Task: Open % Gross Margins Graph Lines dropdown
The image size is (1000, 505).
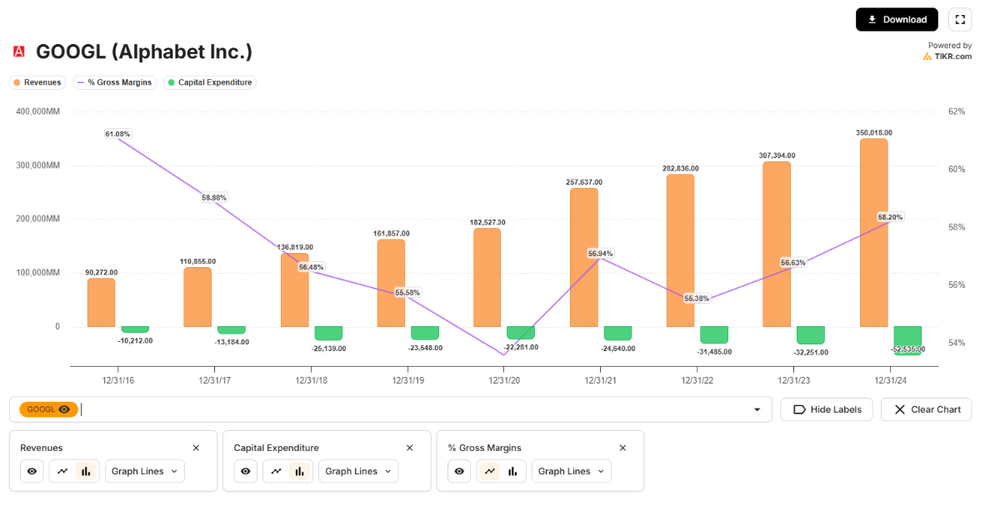Action: click(571, 471)
